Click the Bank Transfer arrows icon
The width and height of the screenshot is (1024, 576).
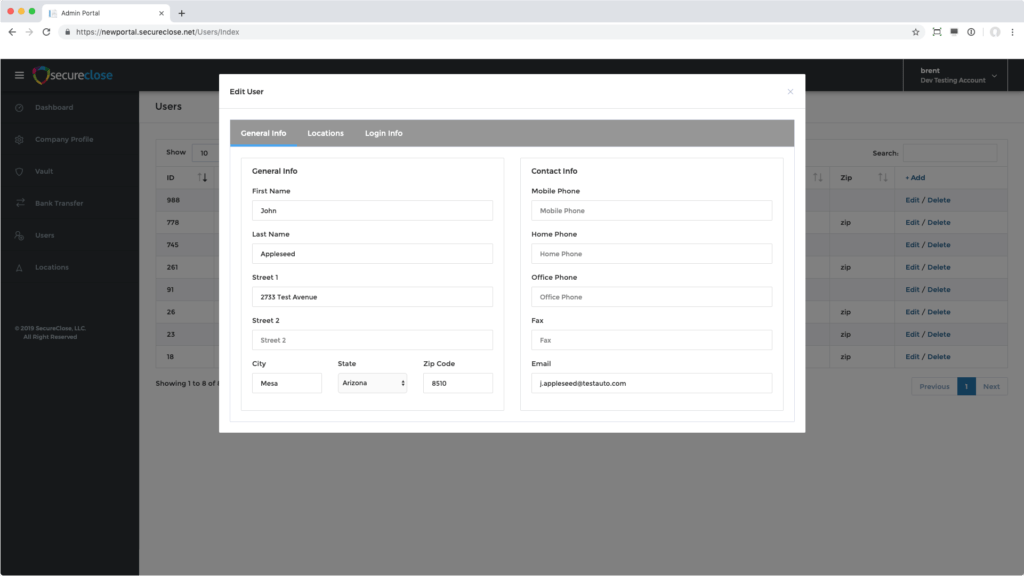(x=19, y=203)
